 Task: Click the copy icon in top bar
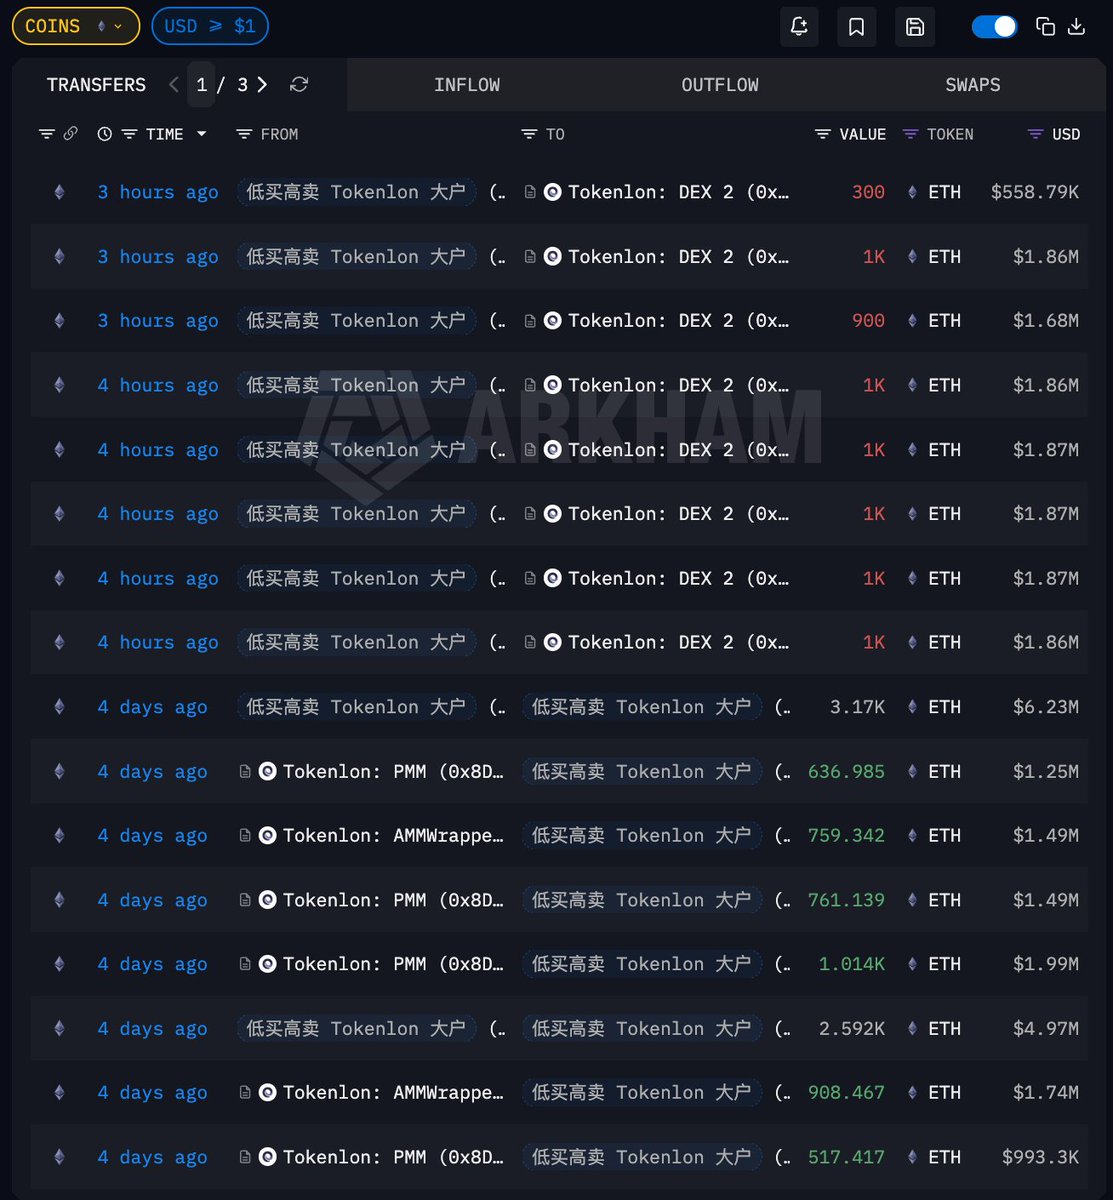click(x=1046, y=27)
